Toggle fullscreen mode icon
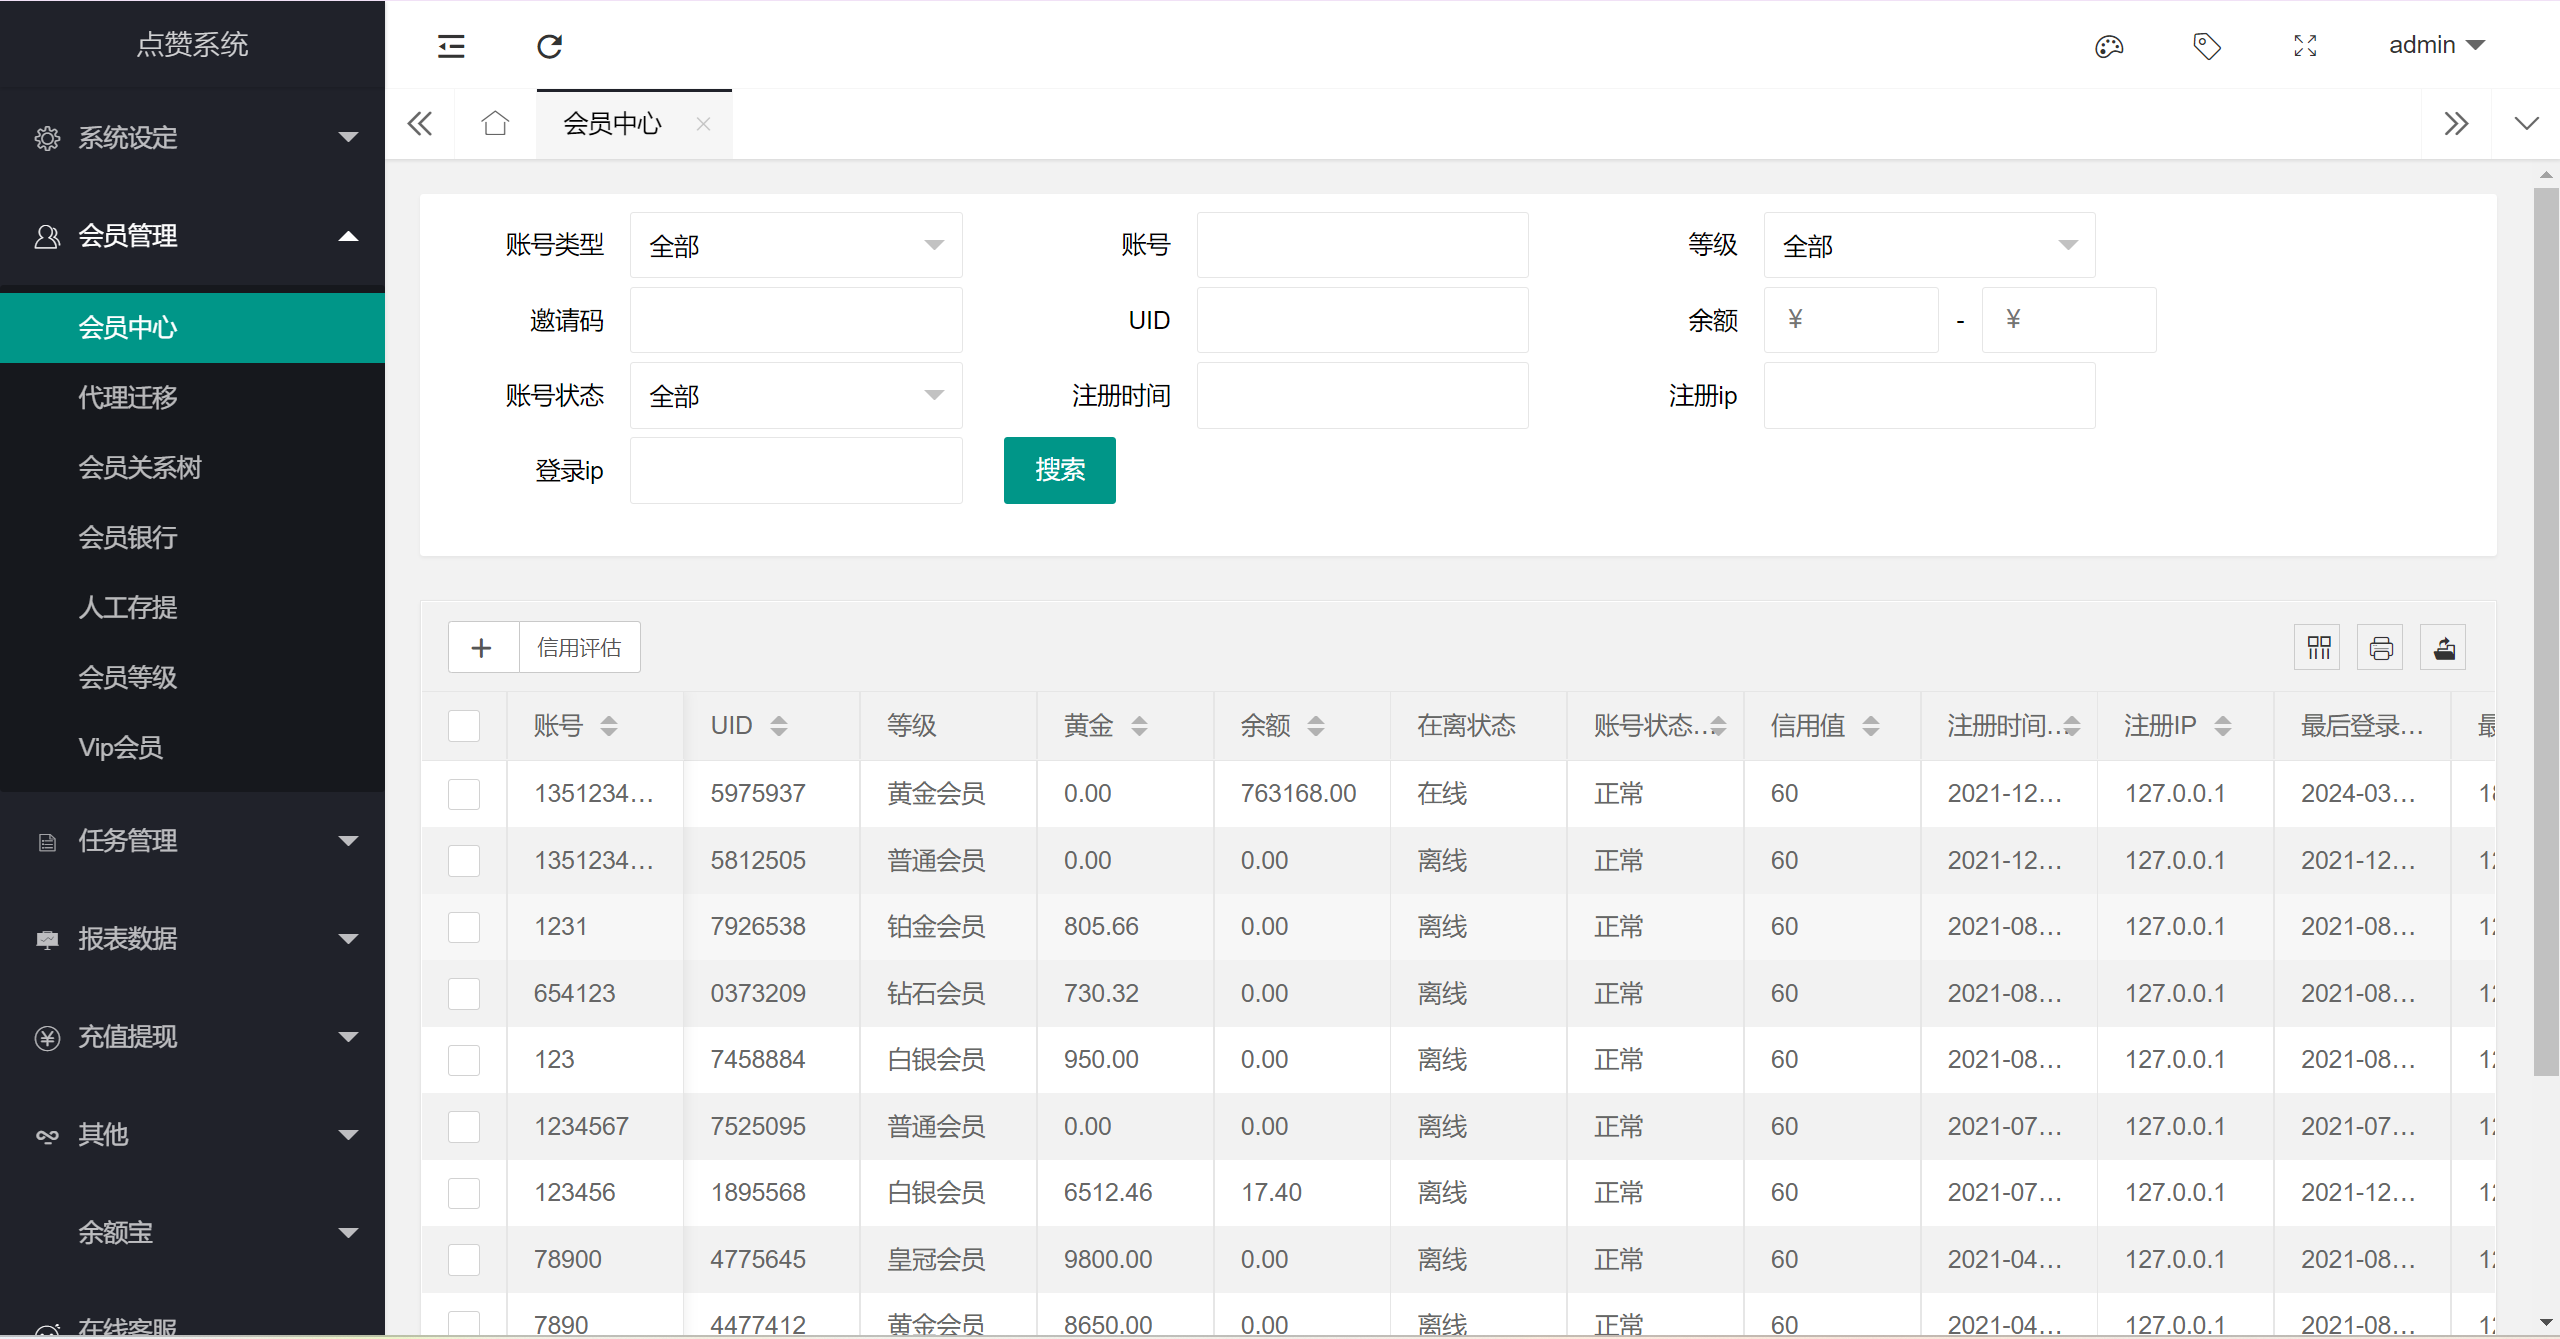Viewport: 2560px width, 1339px height. (x=2304, y=46)
